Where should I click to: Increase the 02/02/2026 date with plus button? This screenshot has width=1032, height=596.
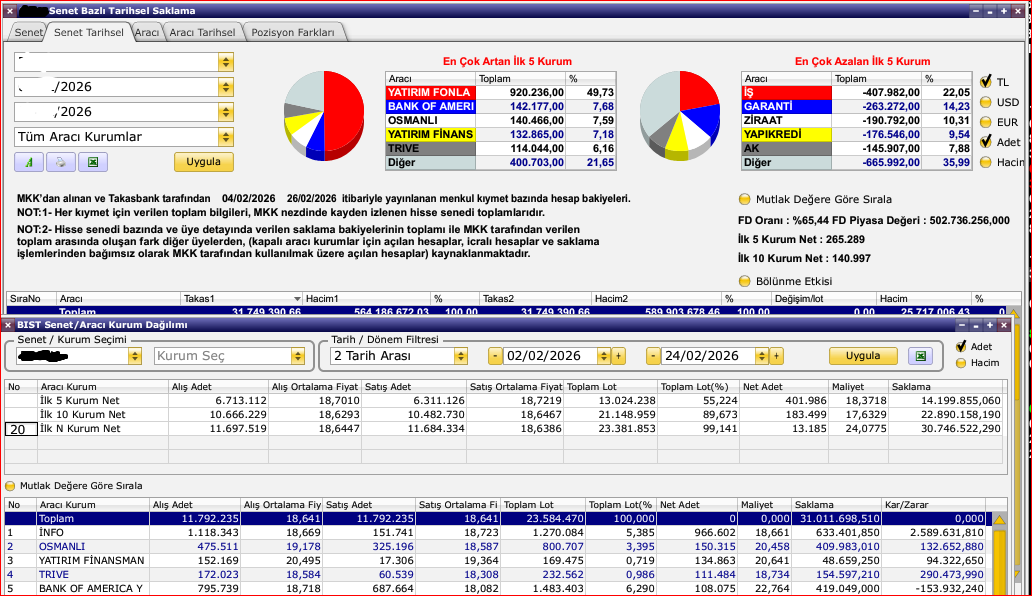618,356
